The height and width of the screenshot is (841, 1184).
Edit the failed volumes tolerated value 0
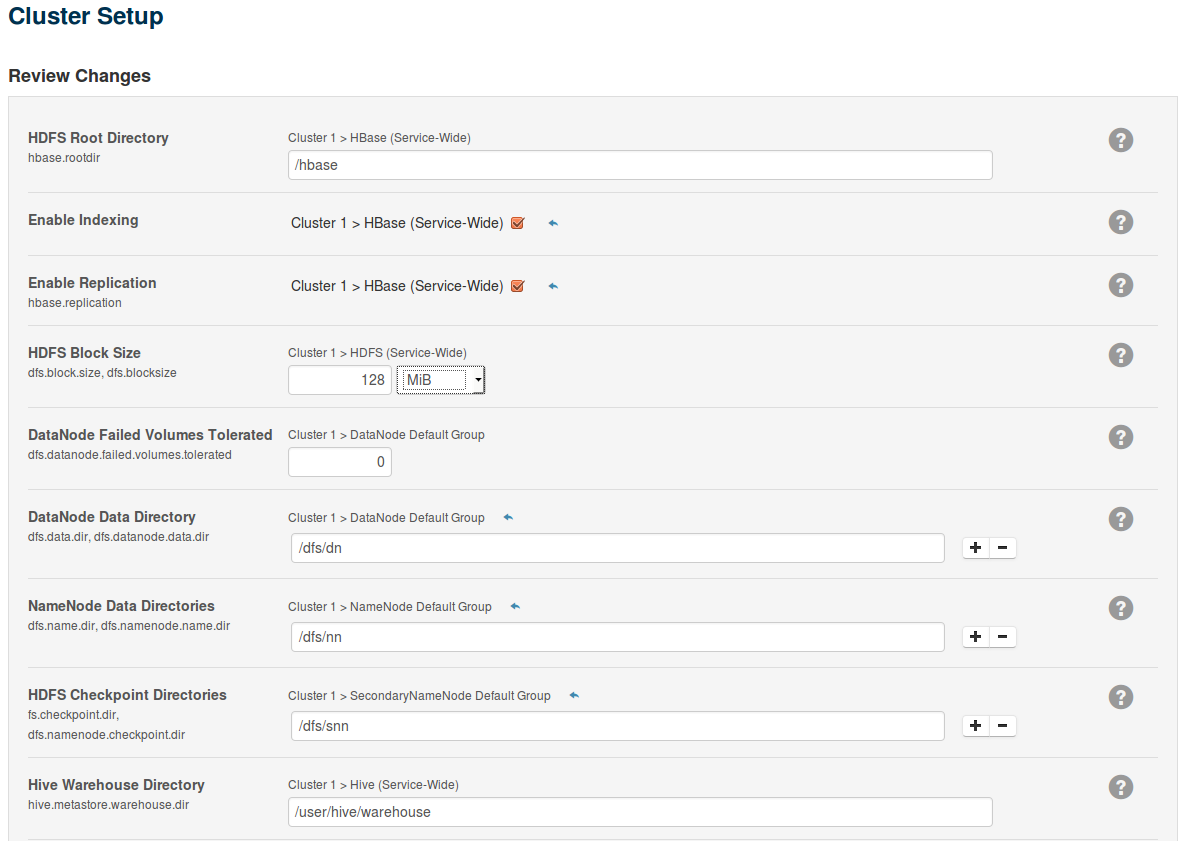[x=340, y=462]
